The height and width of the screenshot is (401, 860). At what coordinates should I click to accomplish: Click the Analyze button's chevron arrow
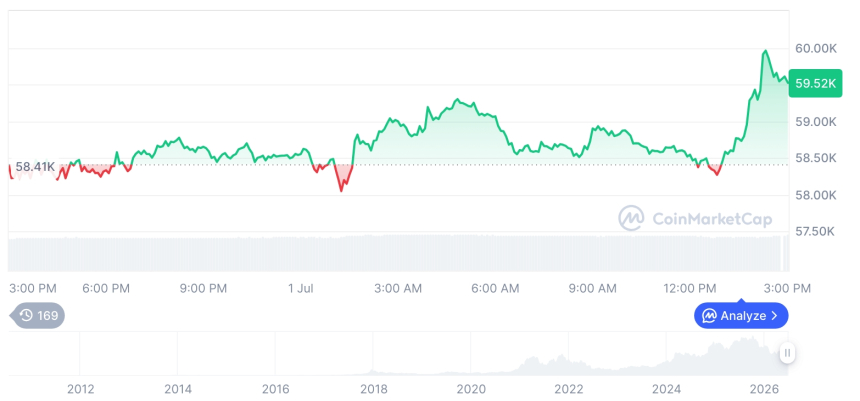pos(774,315)
